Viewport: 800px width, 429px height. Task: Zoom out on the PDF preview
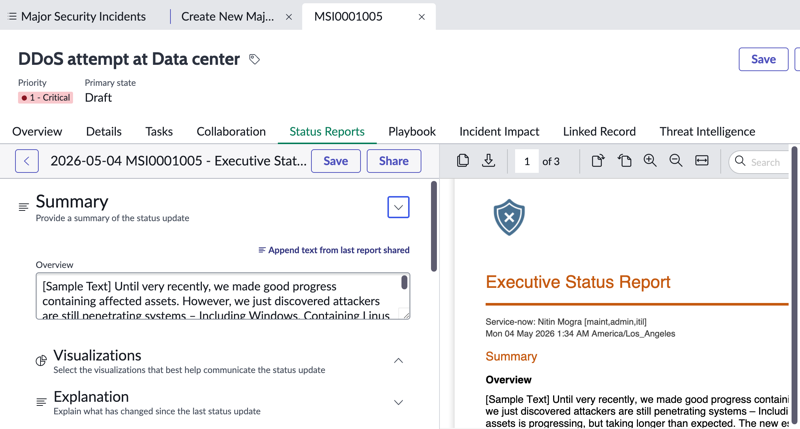click(x=676, y=161)
